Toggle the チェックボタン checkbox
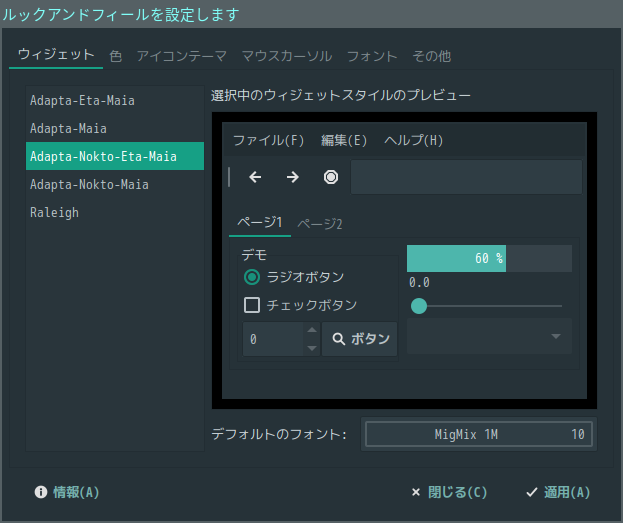Viewport: 623px width, 523px height. (x=252, y=305)
